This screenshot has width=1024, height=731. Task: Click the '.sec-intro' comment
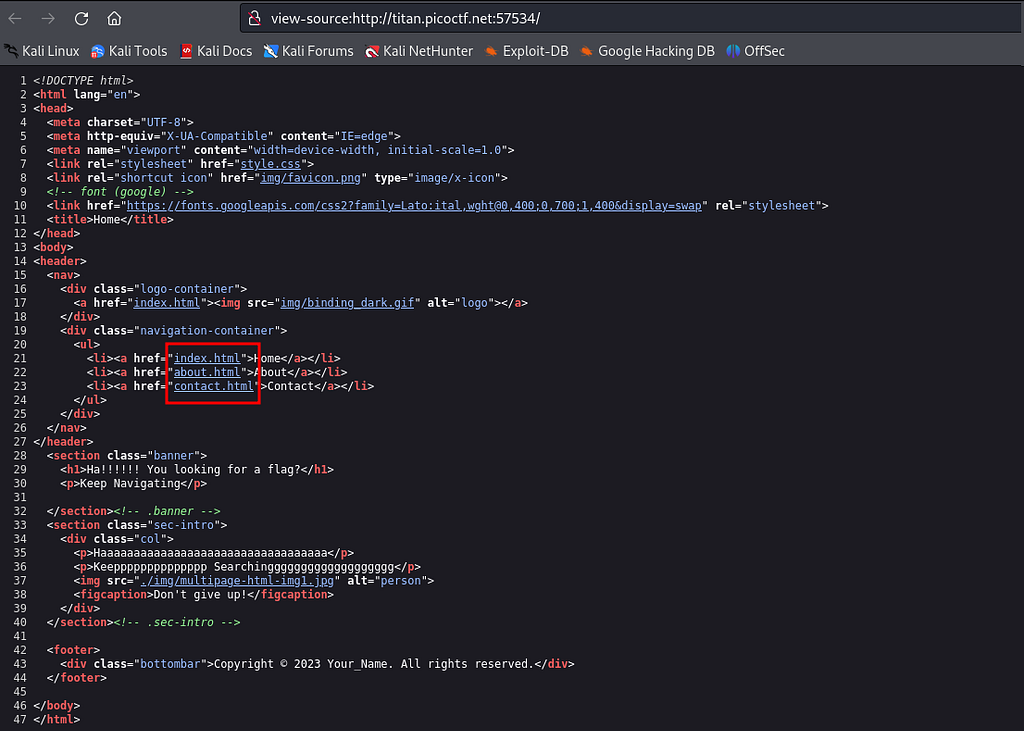[177, 623]
